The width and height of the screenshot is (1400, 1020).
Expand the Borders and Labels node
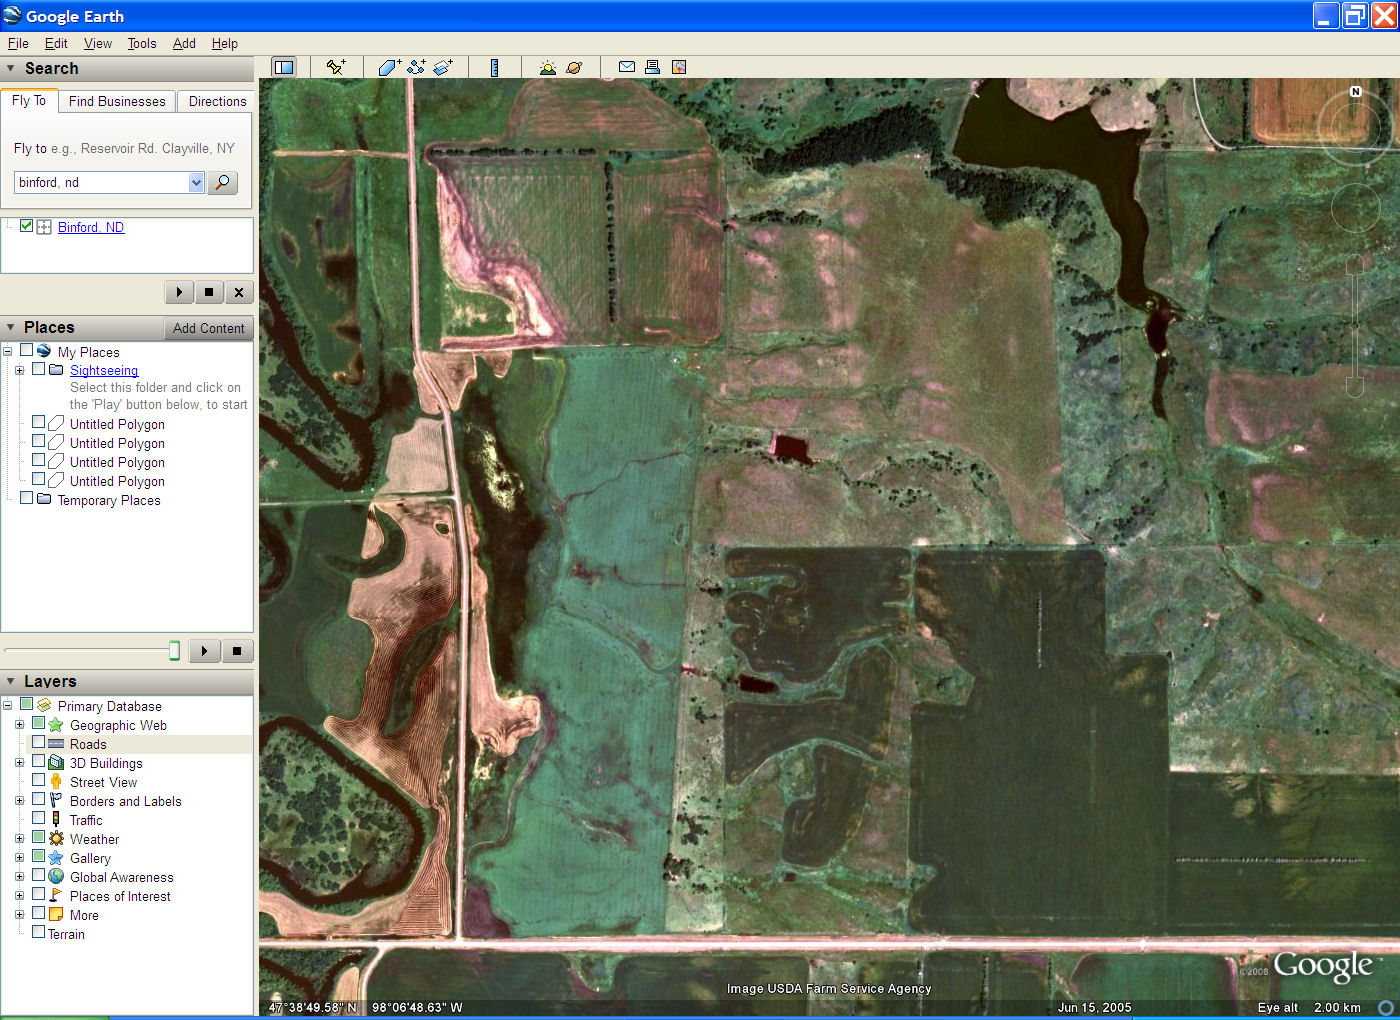(19, 800)
